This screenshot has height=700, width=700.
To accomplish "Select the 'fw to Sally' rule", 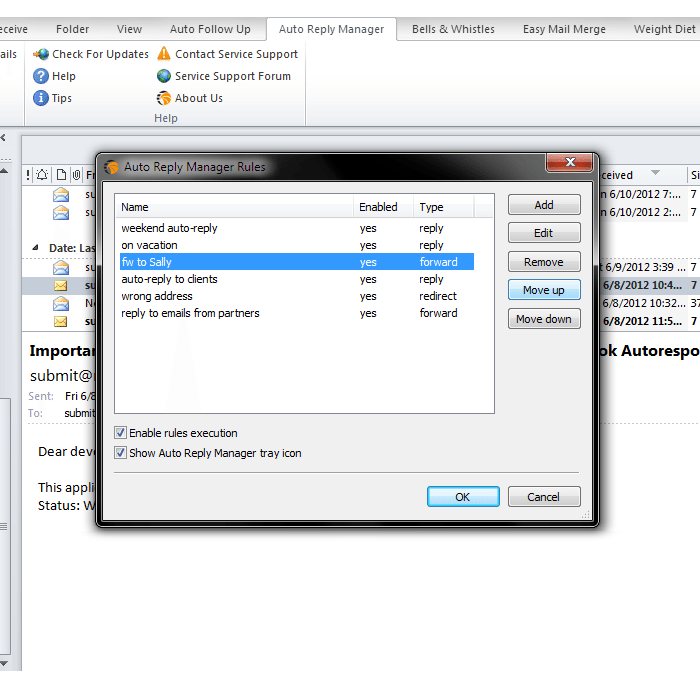I will tap(297, 262).
